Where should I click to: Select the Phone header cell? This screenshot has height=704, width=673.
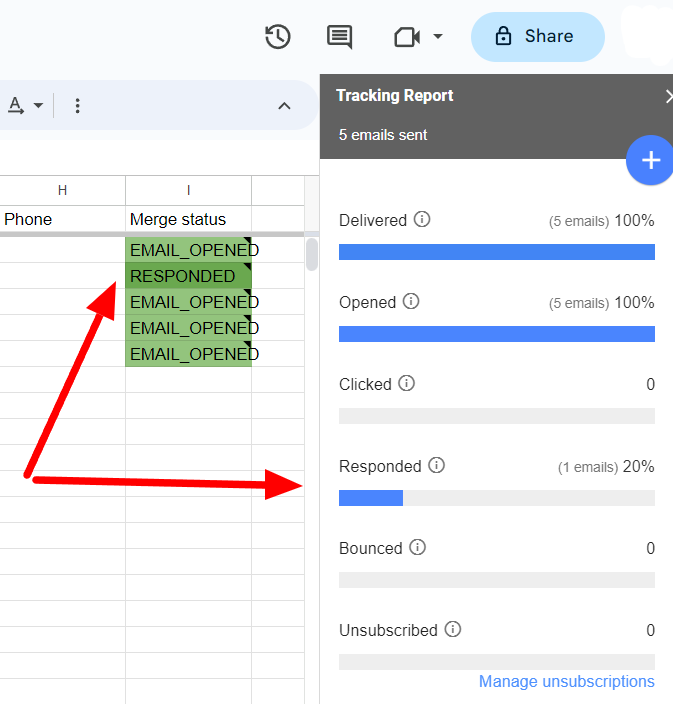coord(62,220)
